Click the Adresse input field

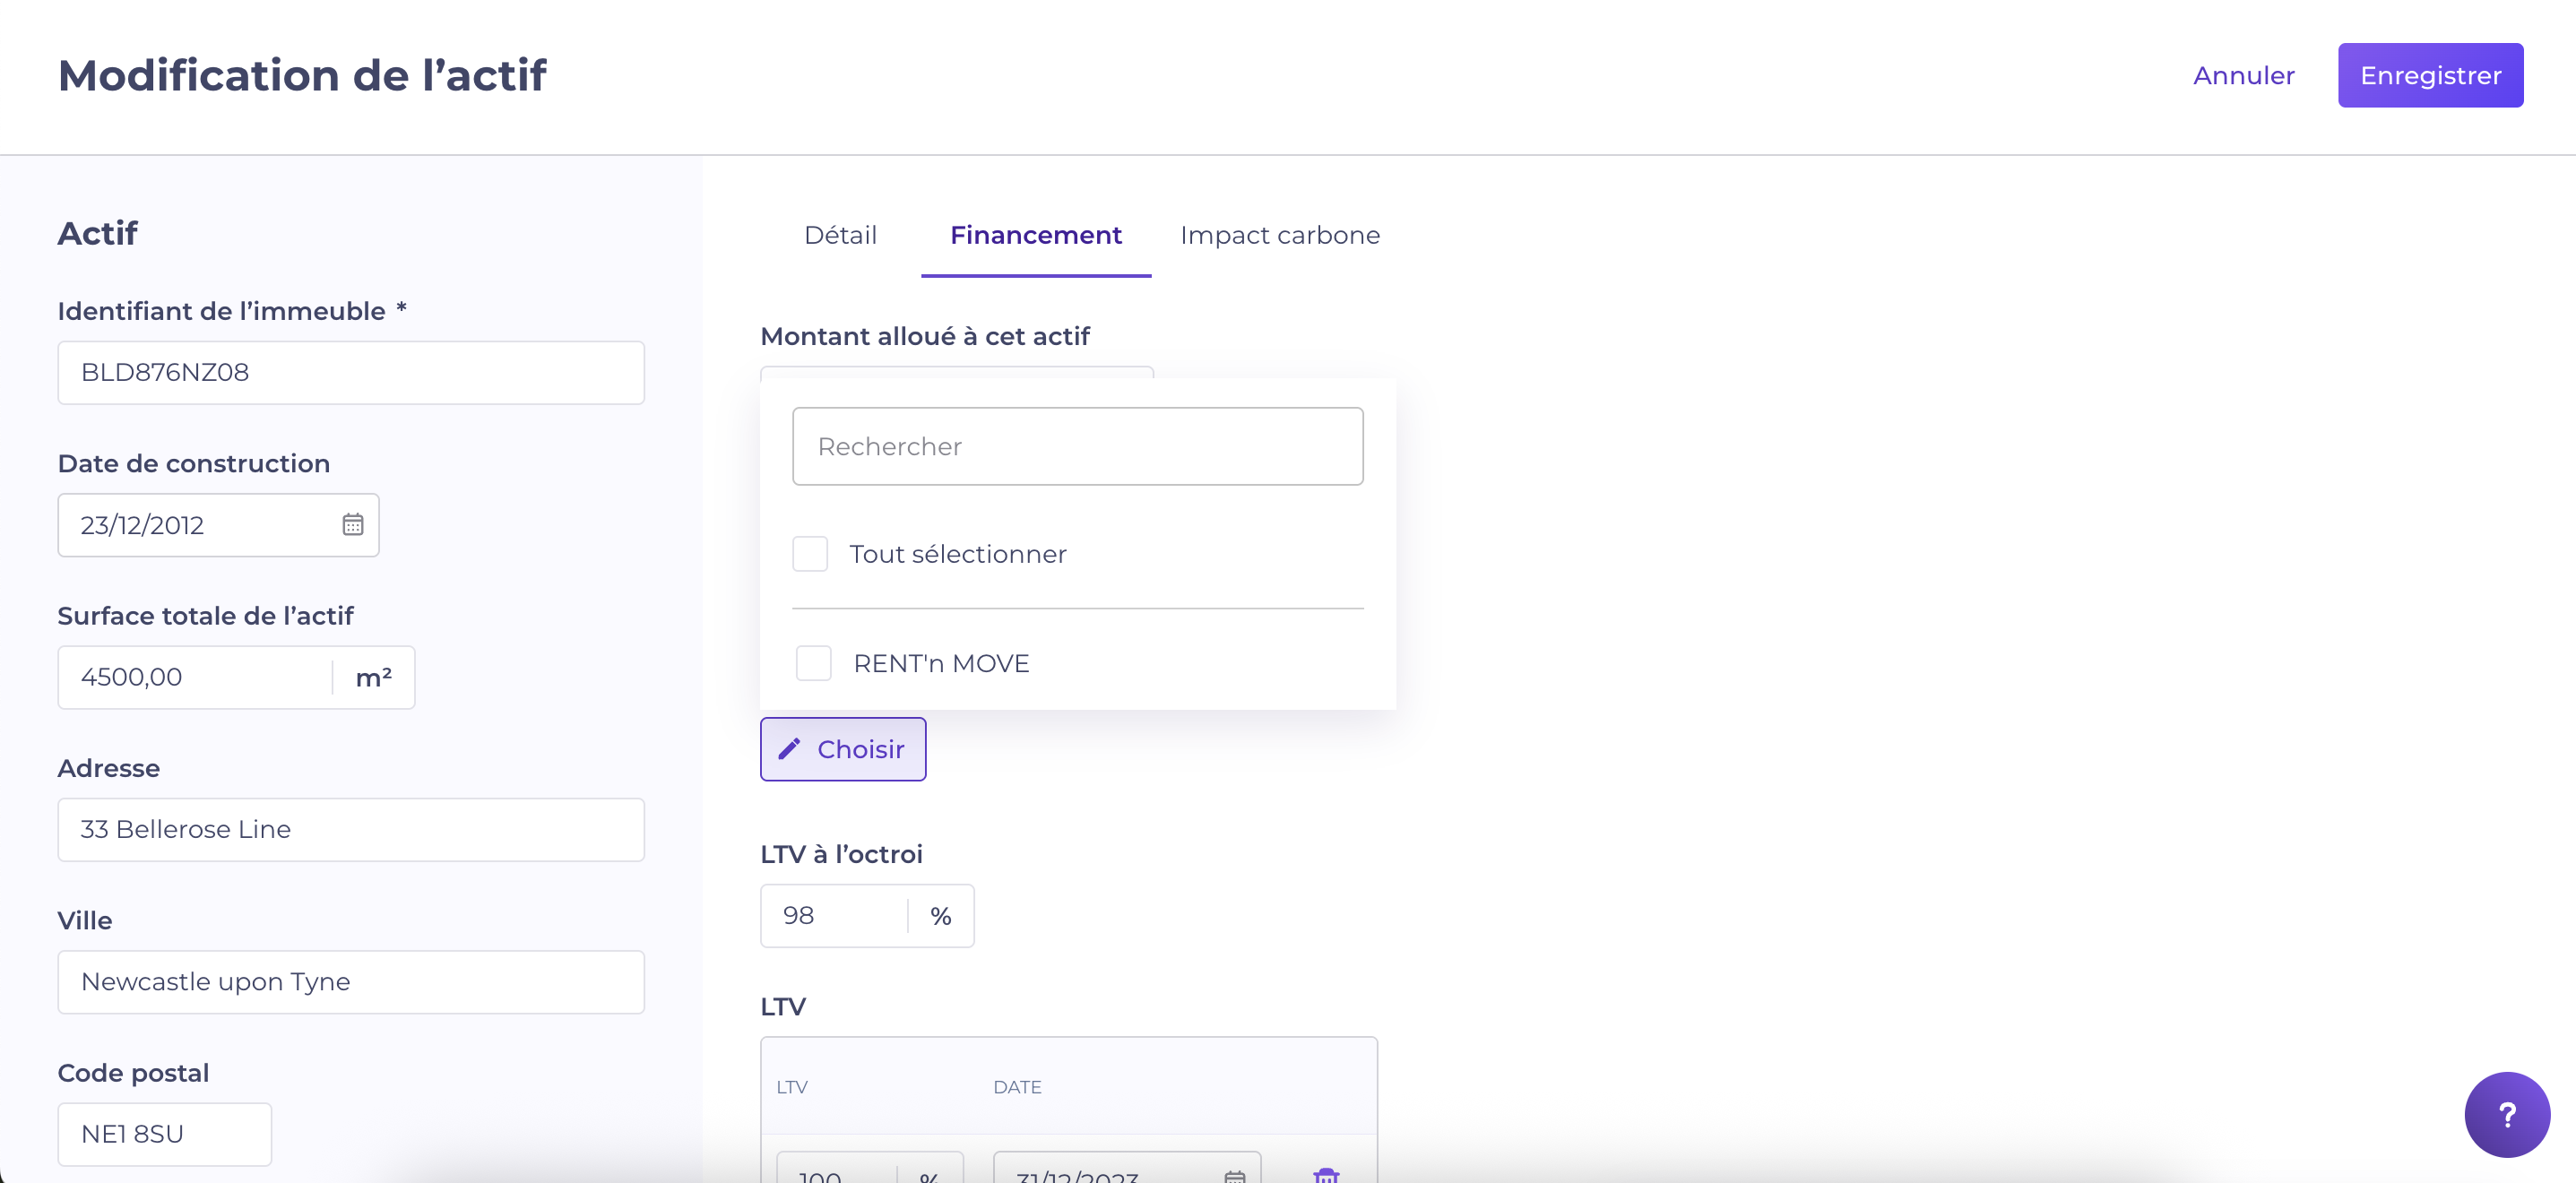[x=350, y=829]
